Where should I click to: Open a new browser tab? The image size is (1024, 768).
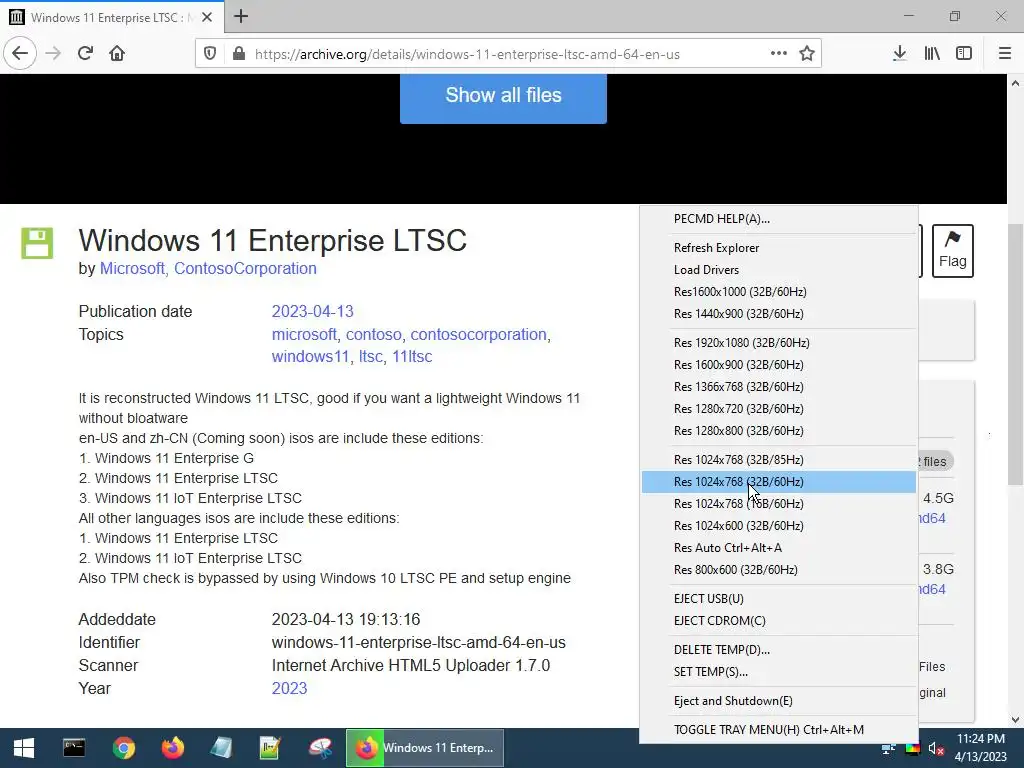point(241,16)
